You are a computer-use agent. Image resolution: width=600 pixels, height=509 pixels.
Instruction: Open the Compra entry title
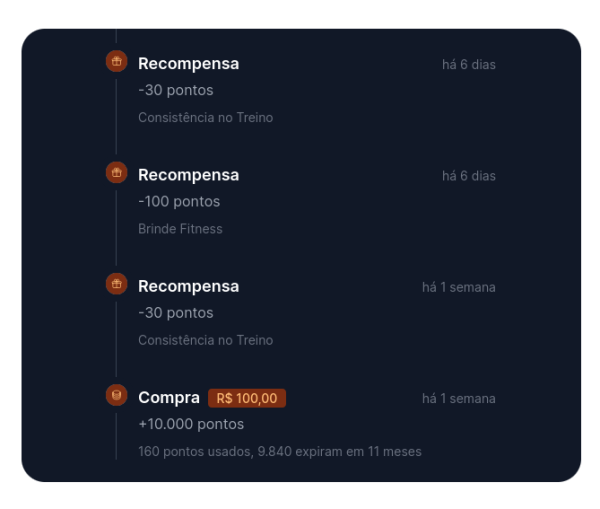click(x=169, y=398)
